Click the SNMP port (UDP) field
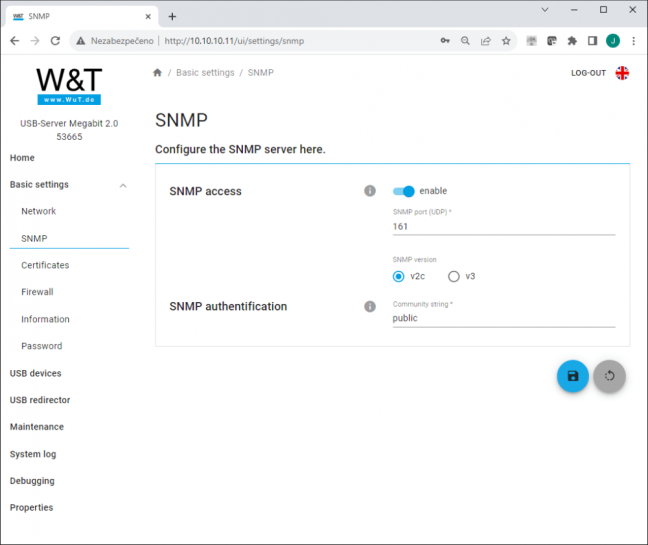This screenshot has width=648, height=545. click(x=504, y=226)
